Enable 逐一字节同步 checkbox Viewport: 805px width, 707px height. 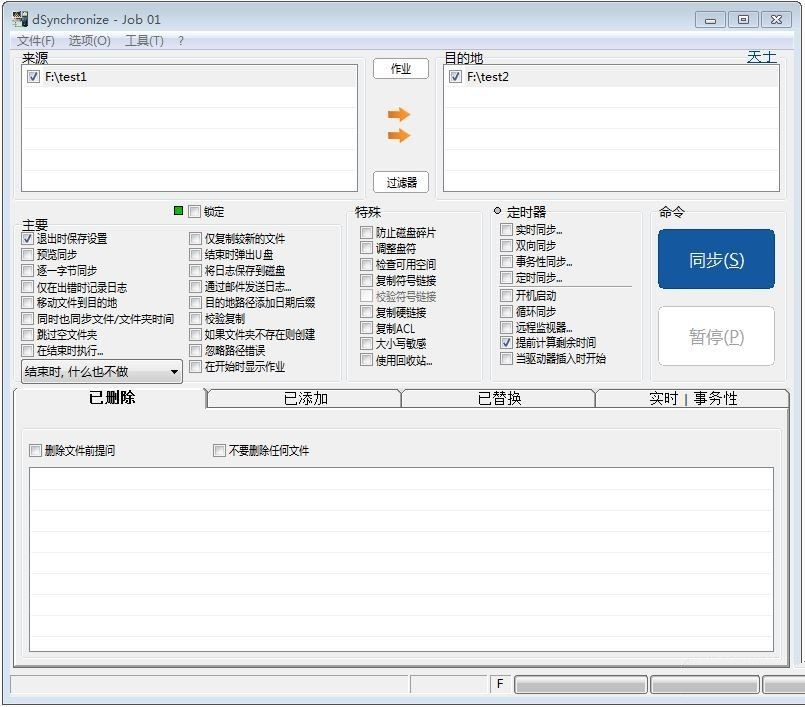click(27, 271)
